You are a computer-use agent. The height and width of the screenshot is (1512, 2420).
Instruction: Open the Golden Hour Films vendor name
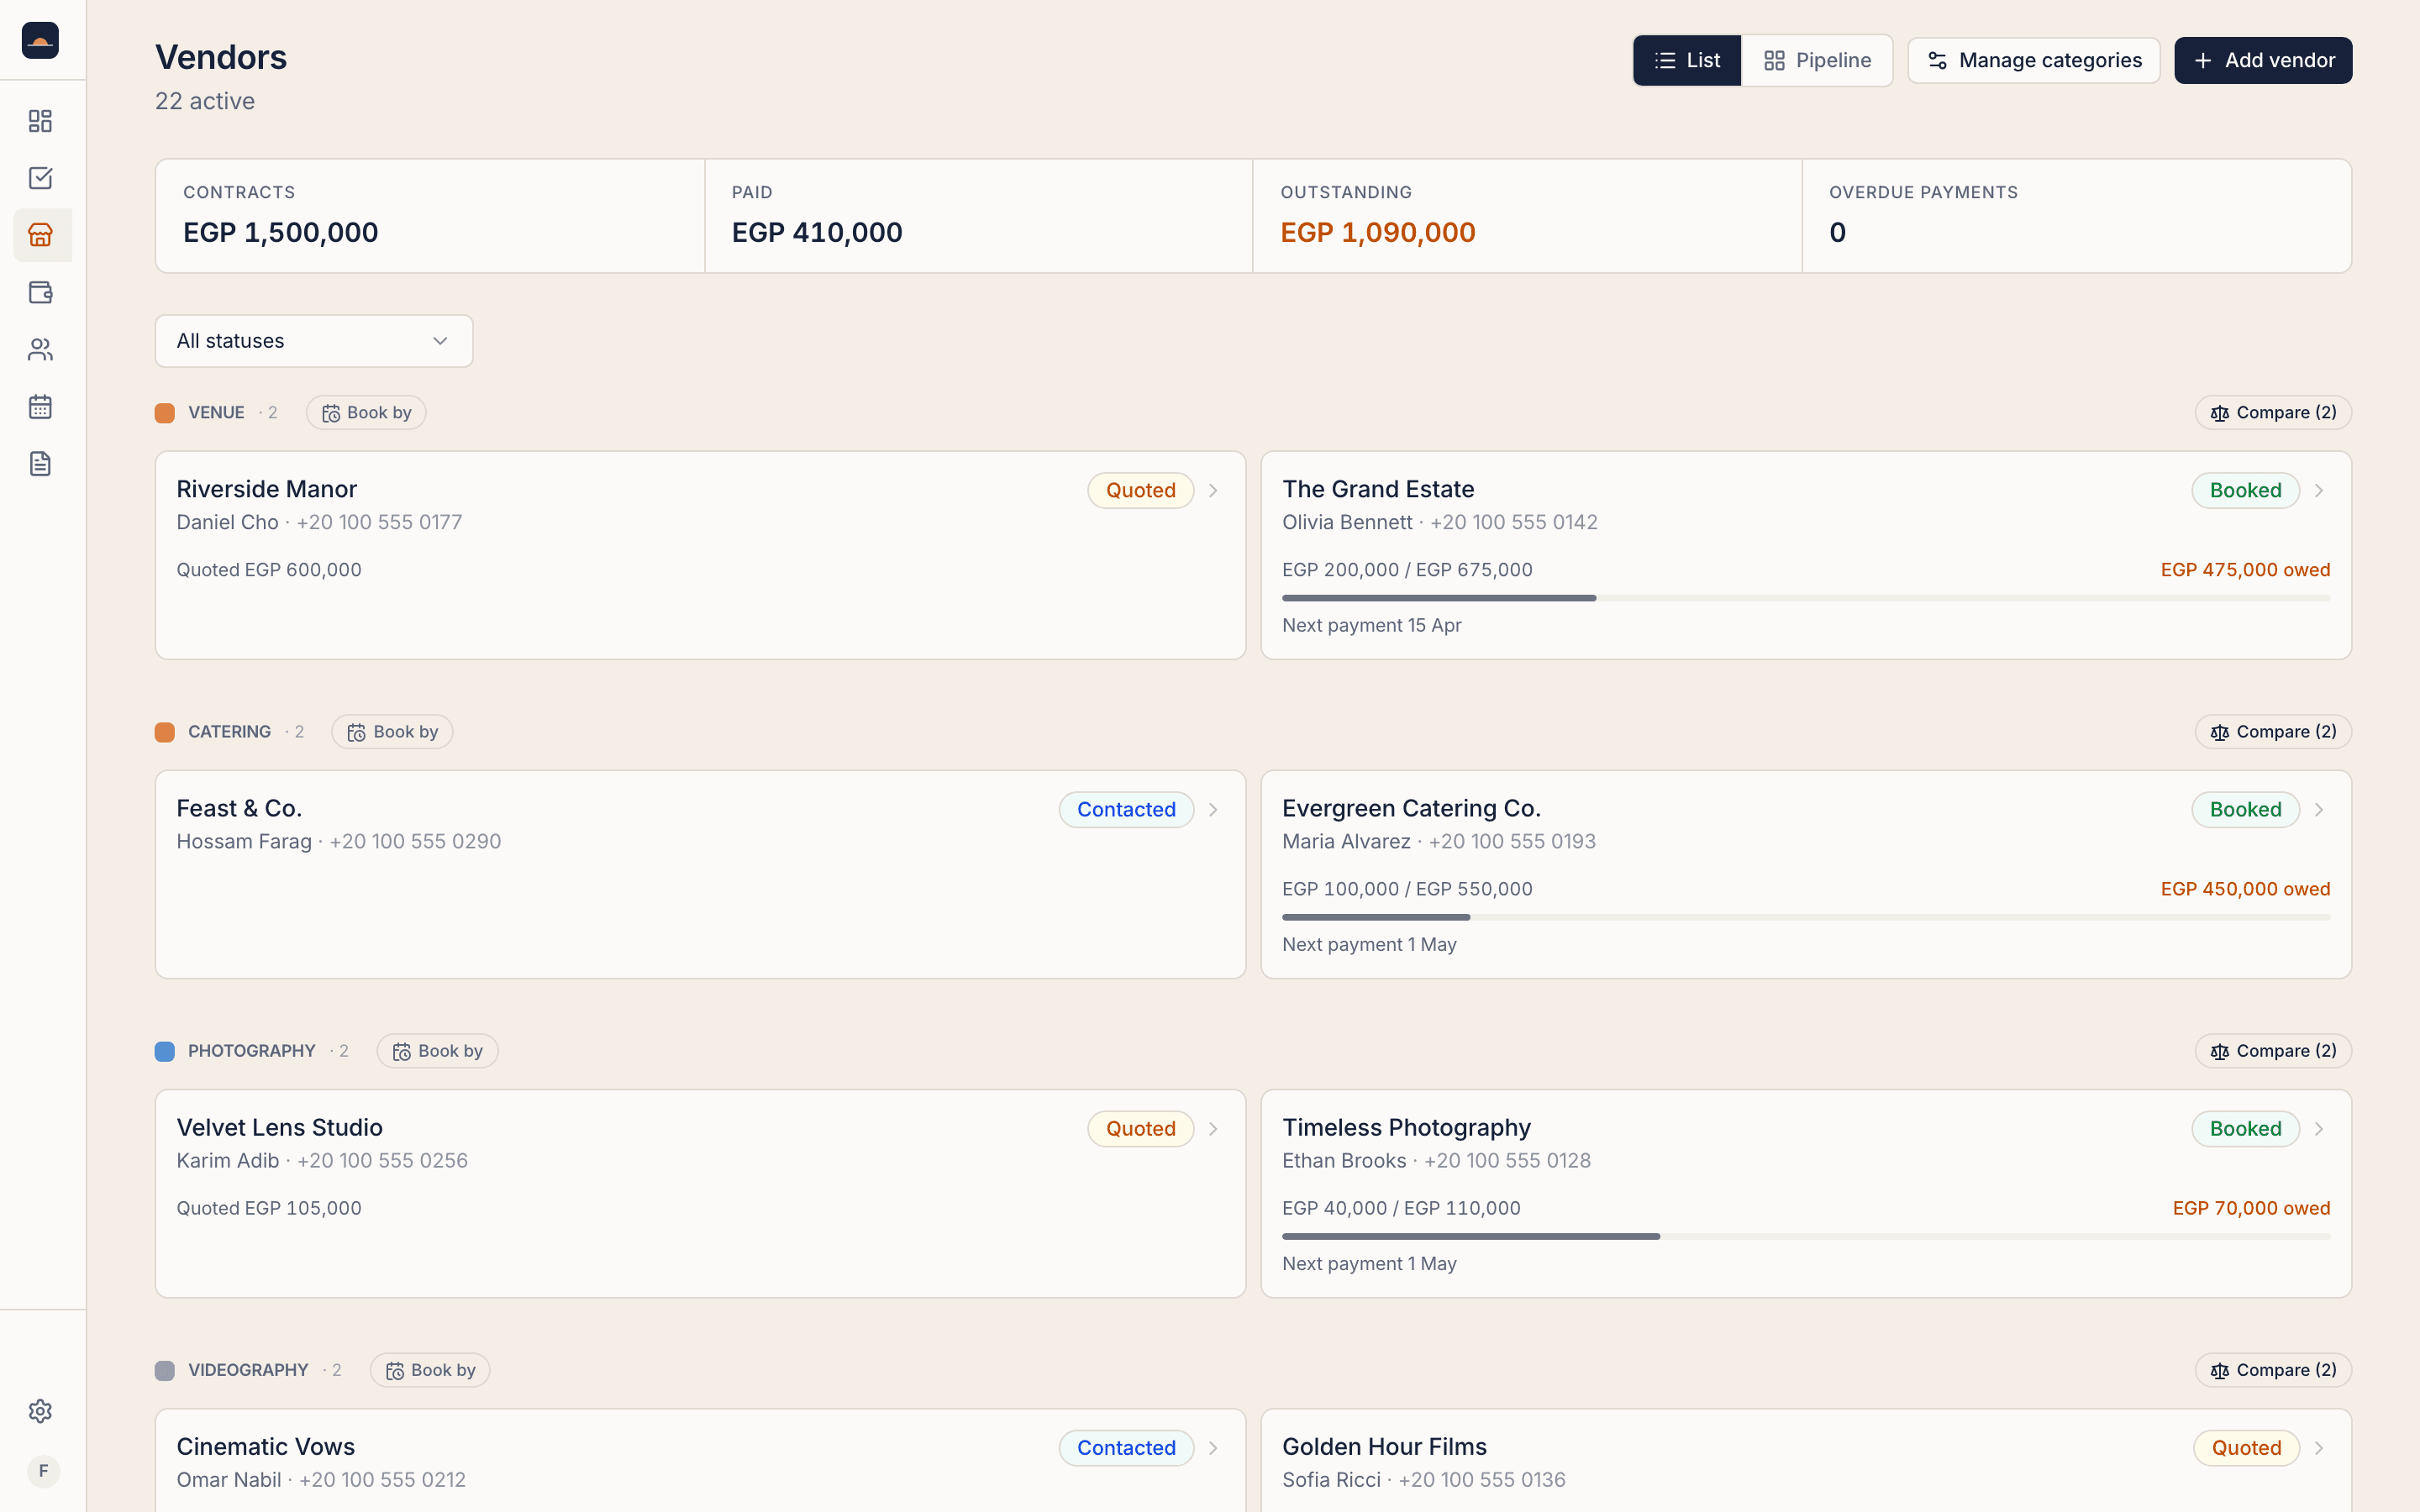click(1384, 1446)
